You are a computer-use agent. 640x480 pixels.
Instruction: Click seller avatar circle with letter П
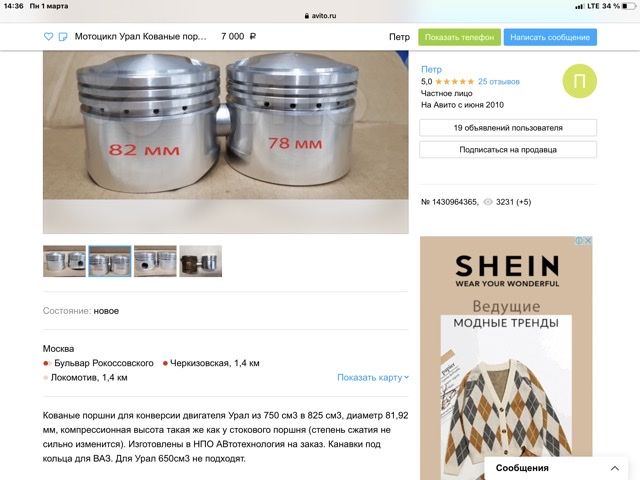click(x=579, y=81)
